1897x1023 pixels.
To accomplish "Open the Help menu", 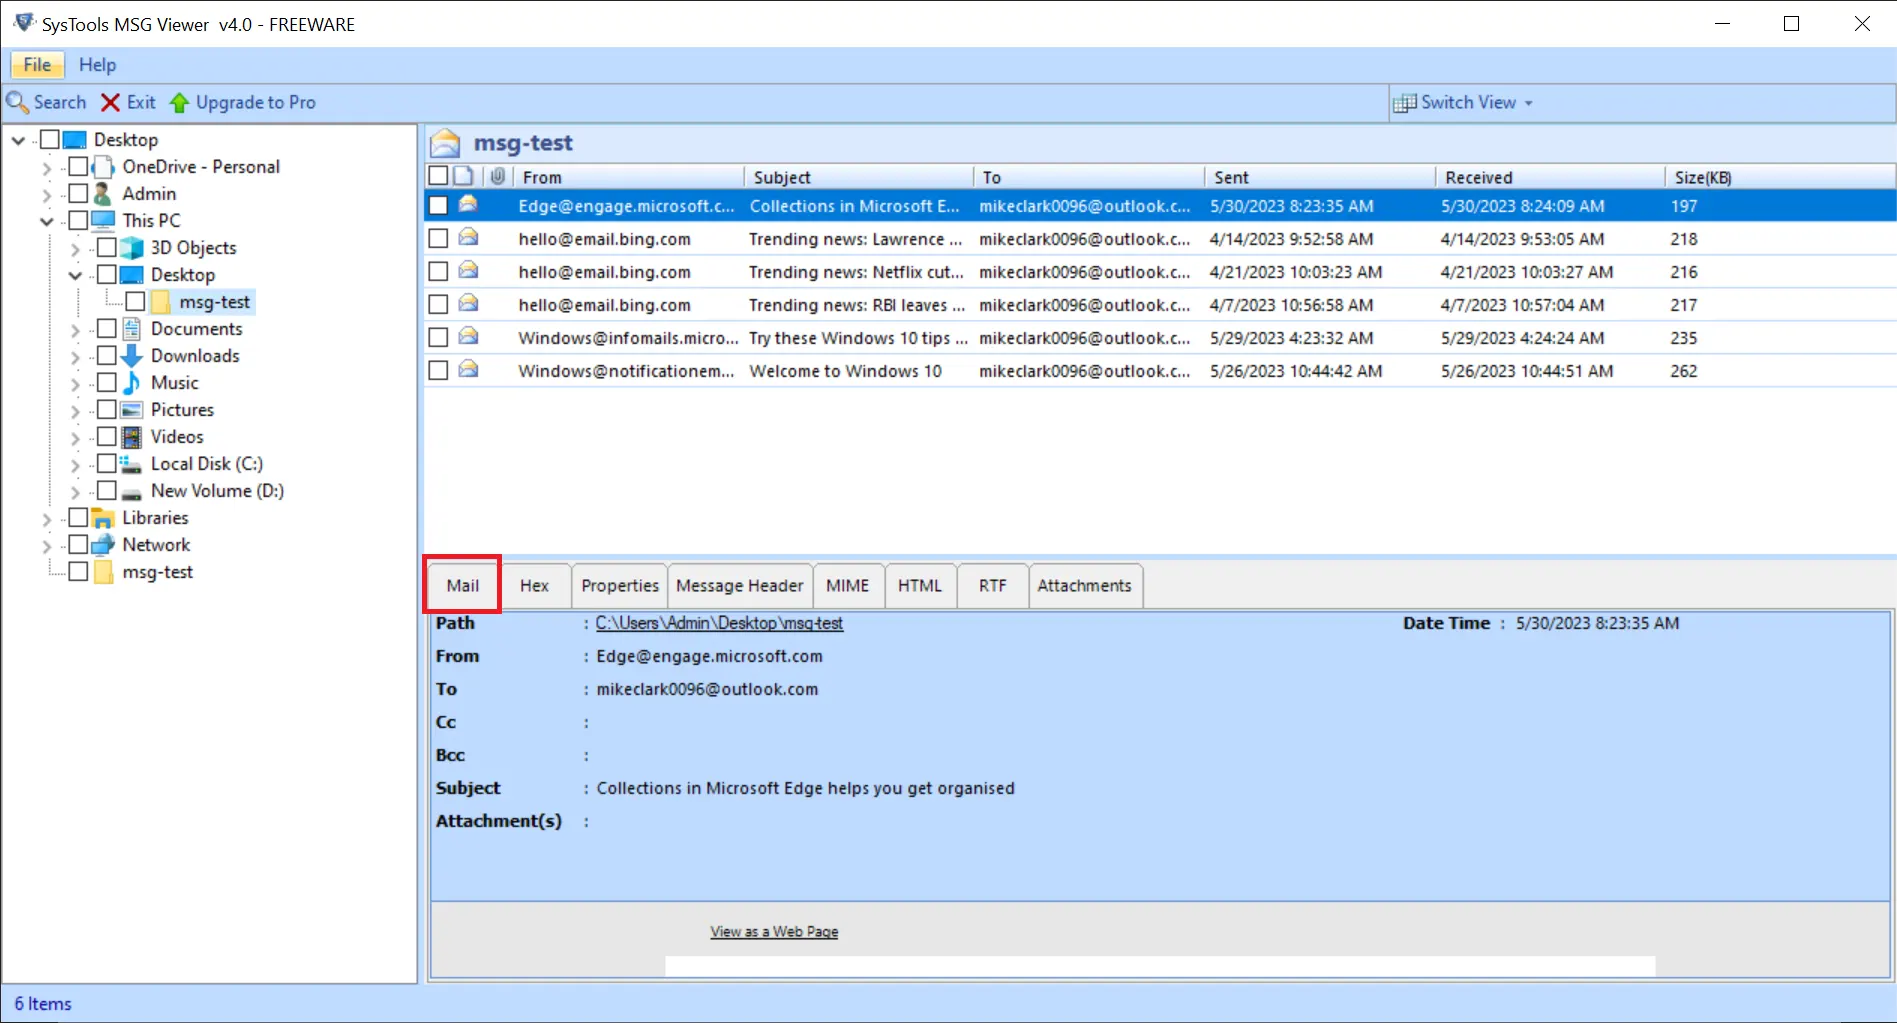I will [97, 65].
